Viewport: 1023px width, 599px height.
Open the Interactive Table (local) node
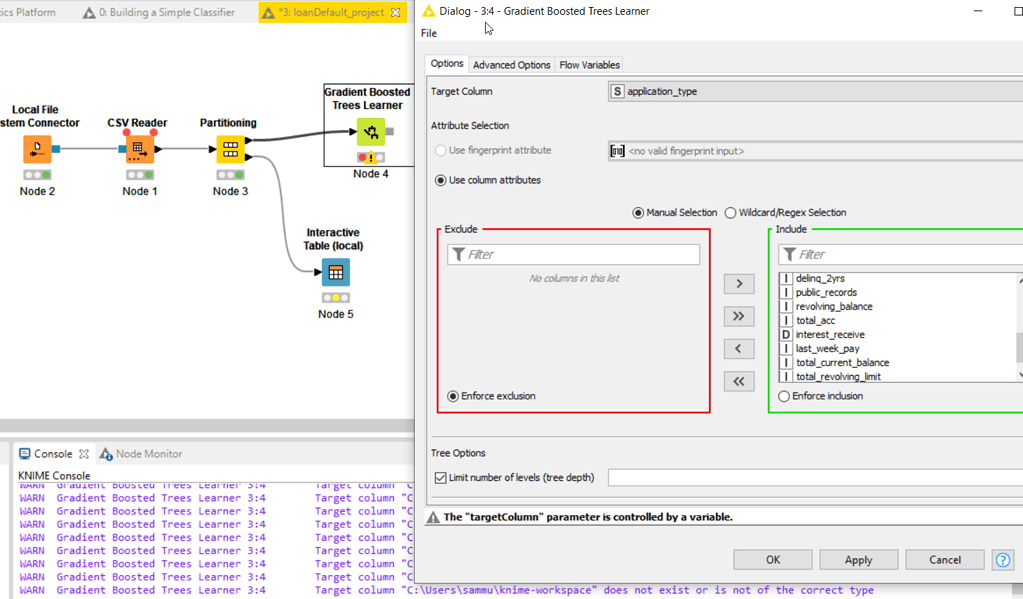[x=335, y=271]
